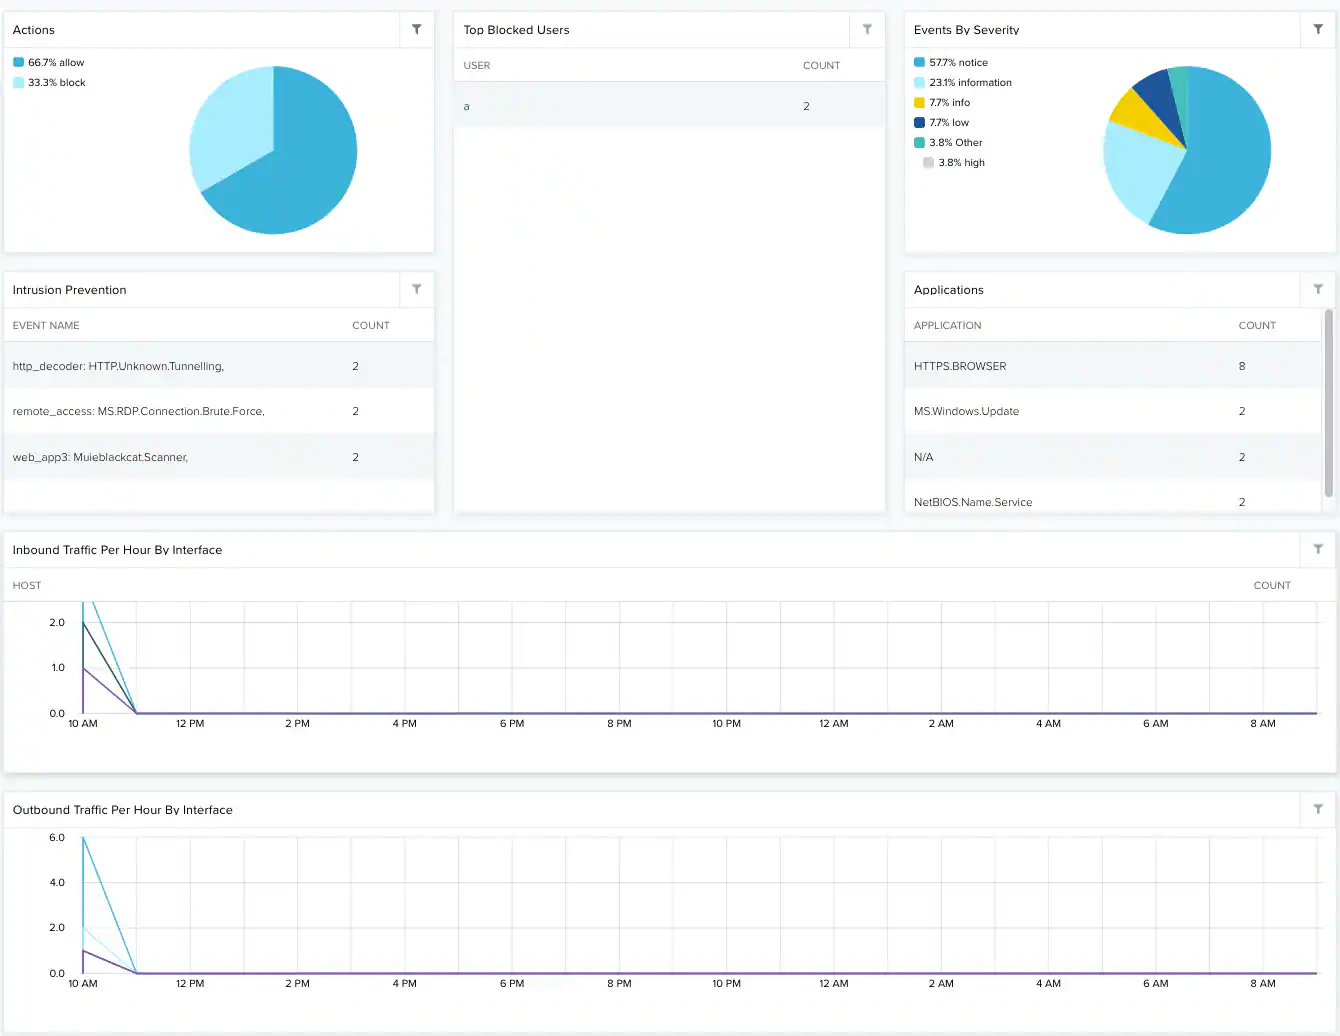1340x1036 pixels.
Task: Open the Applications panel filter icon
Action: tap(1318, 289)
